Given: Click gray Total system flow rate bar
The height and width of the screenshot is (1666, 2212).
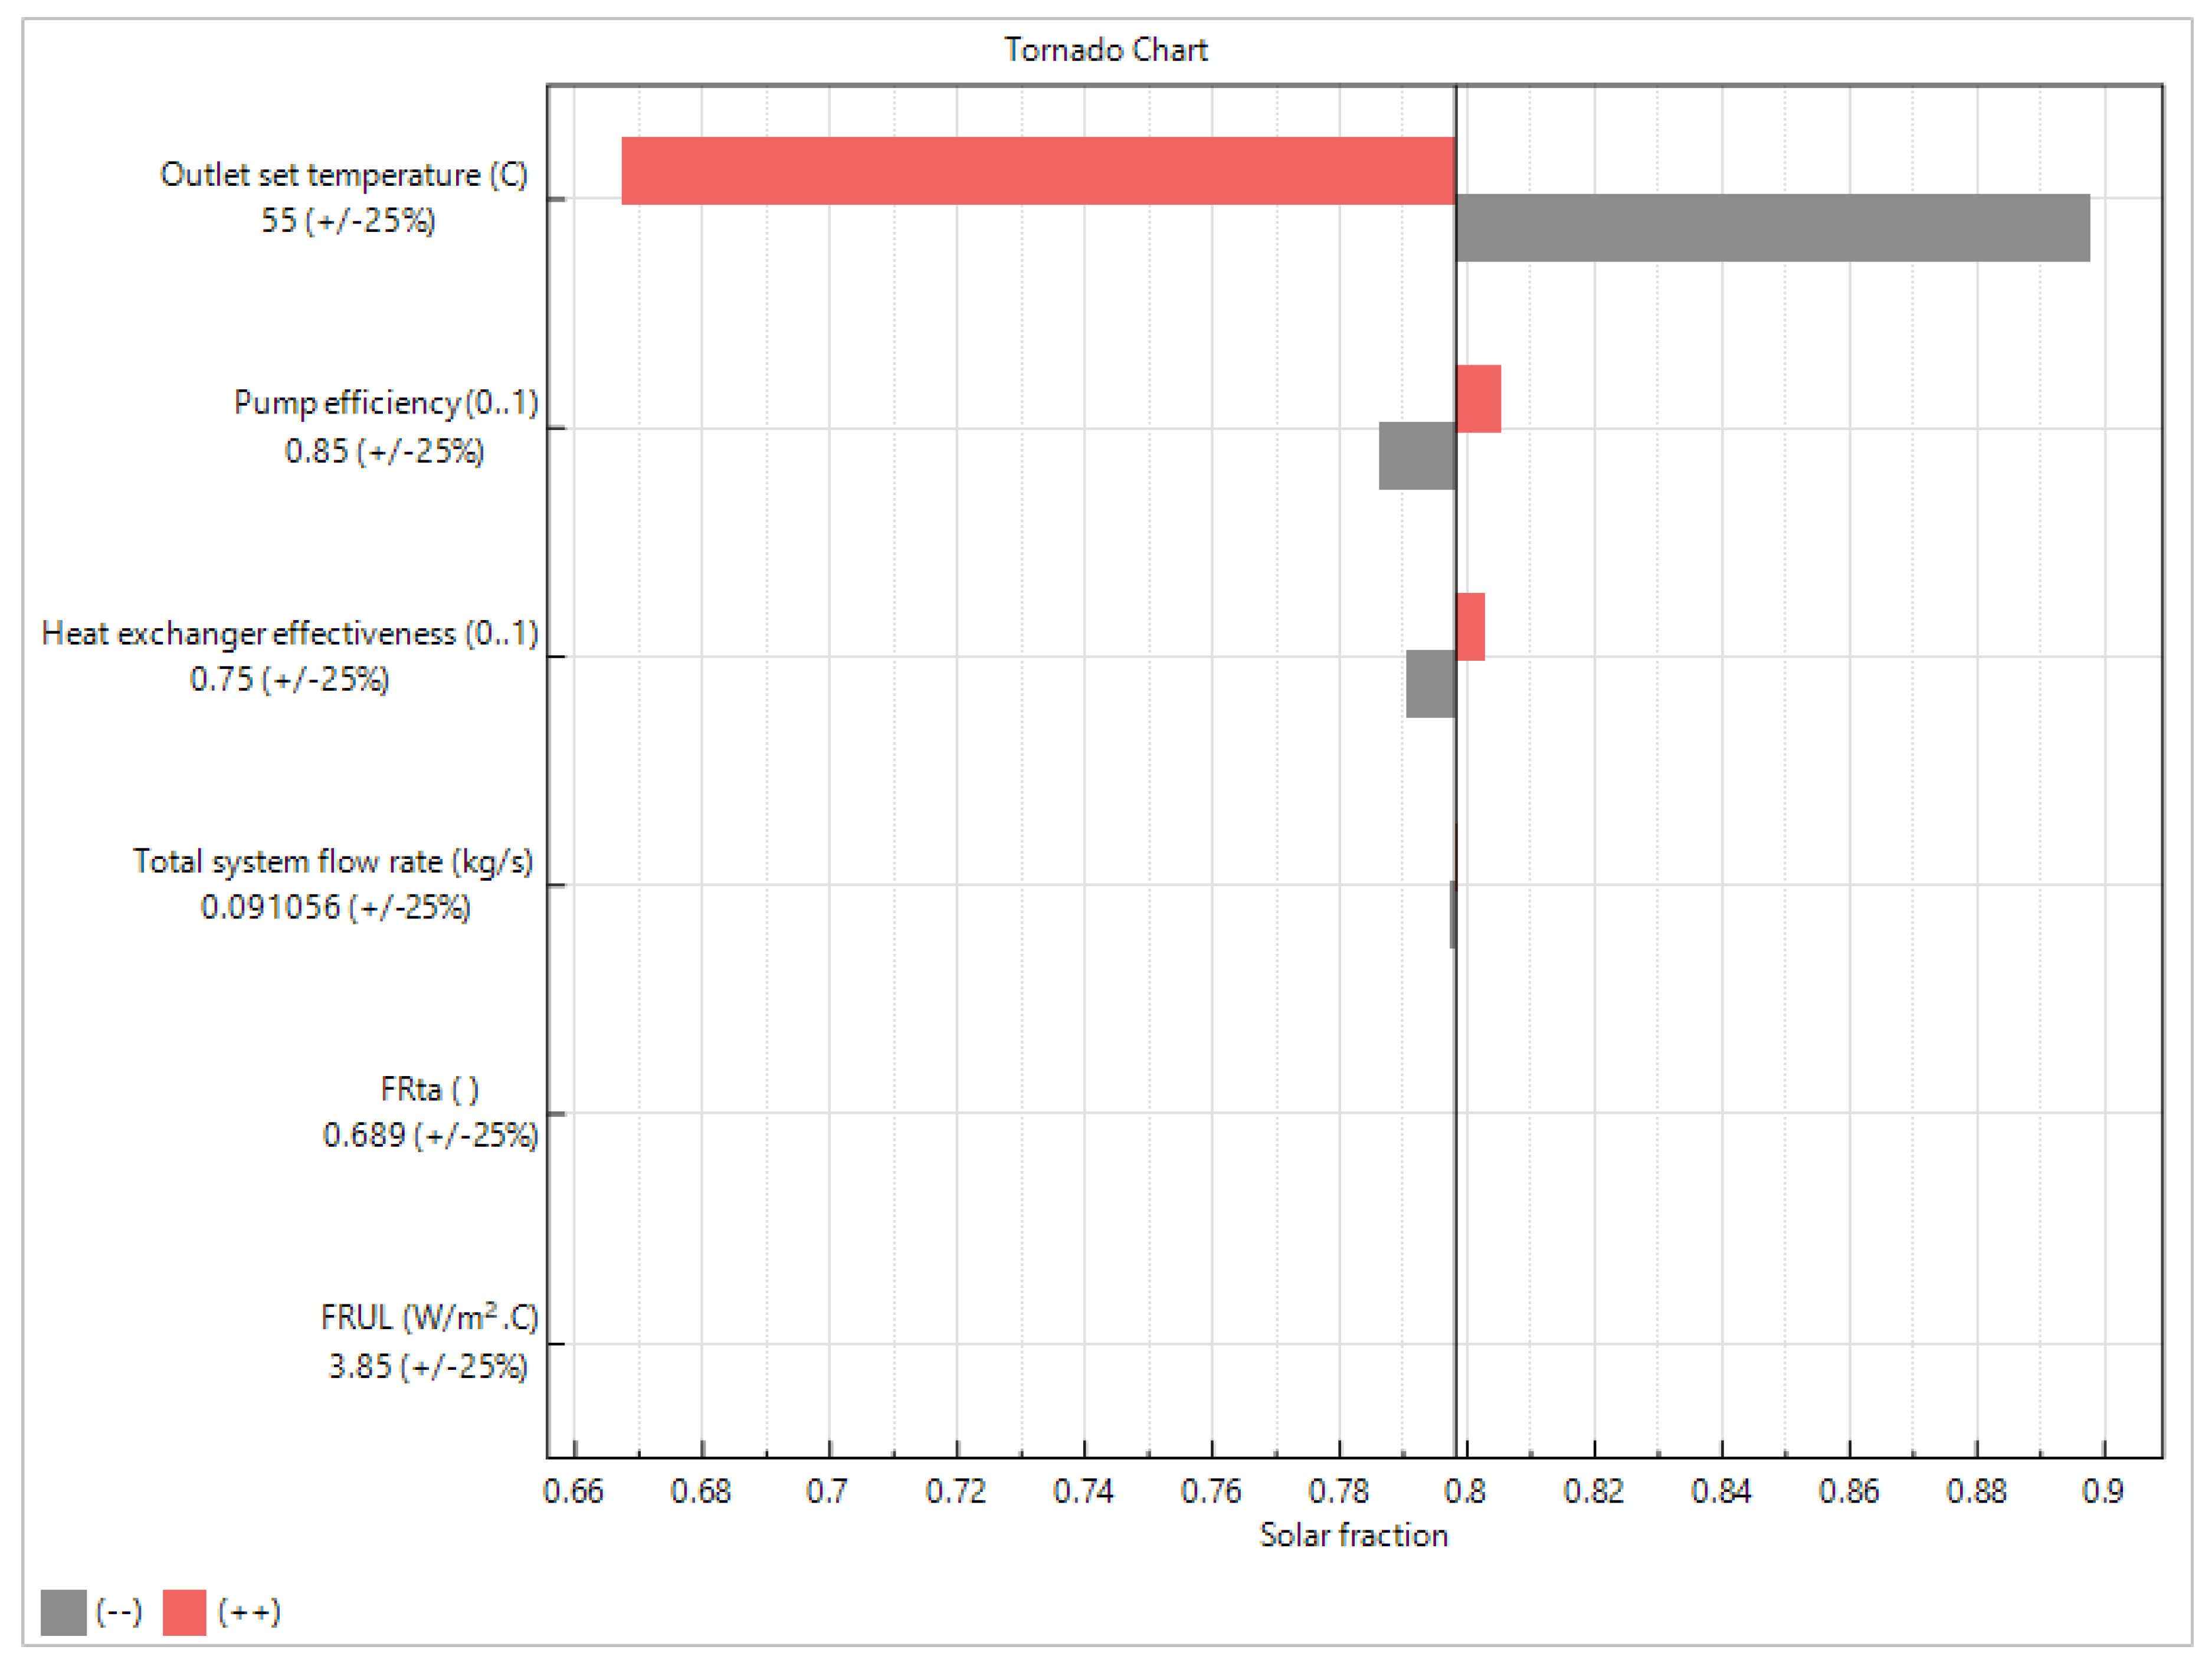Looking at the screenshot, I should (x=1452, y=914).
